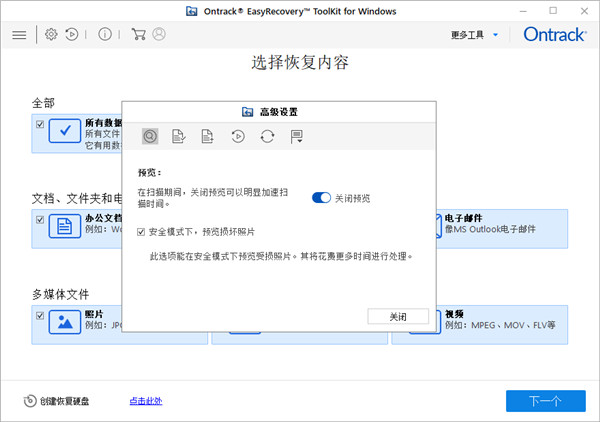600x422 pixels.
Task: Minimize the EasyRecovery window
Action: [x=523, y=11]
